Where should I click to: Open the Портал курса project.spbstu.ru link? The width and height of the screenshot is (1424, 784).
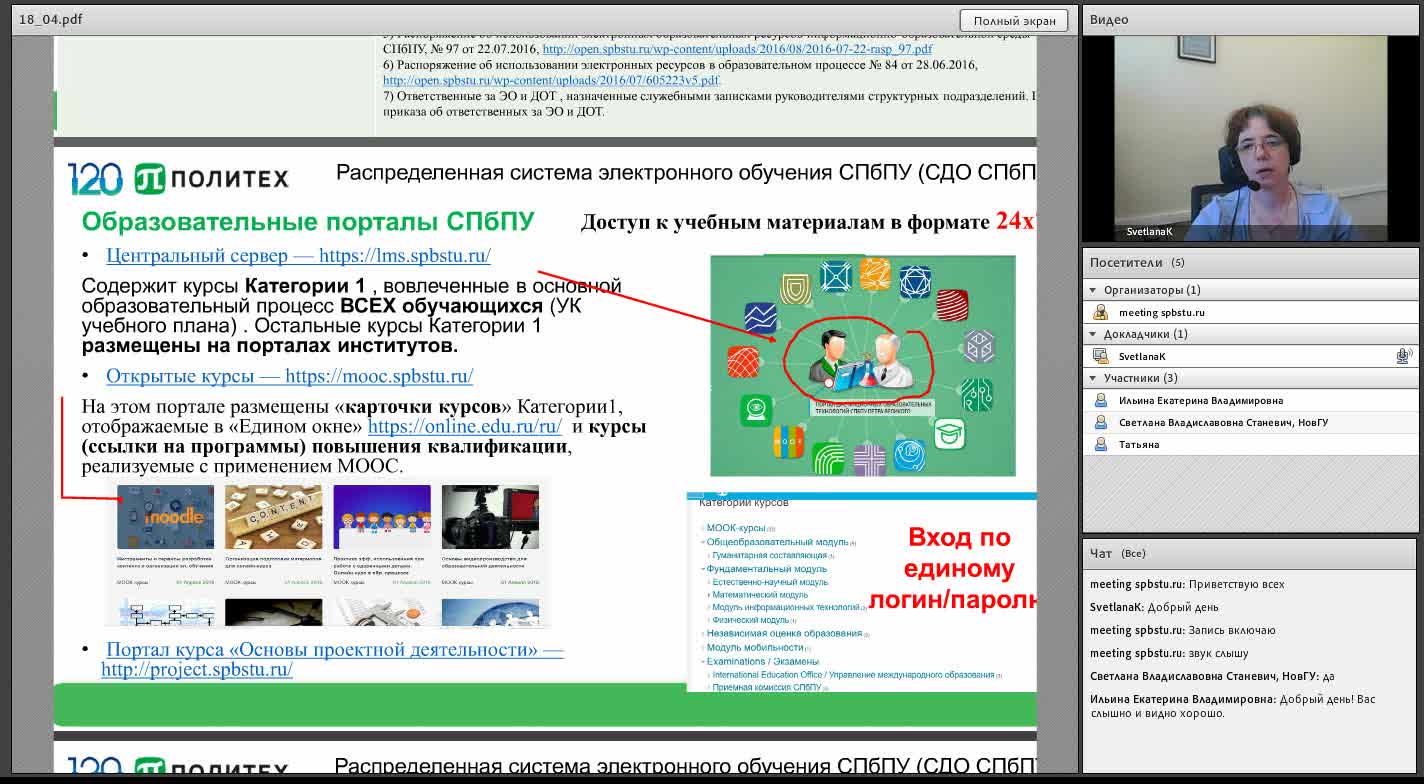click(333, 659)
